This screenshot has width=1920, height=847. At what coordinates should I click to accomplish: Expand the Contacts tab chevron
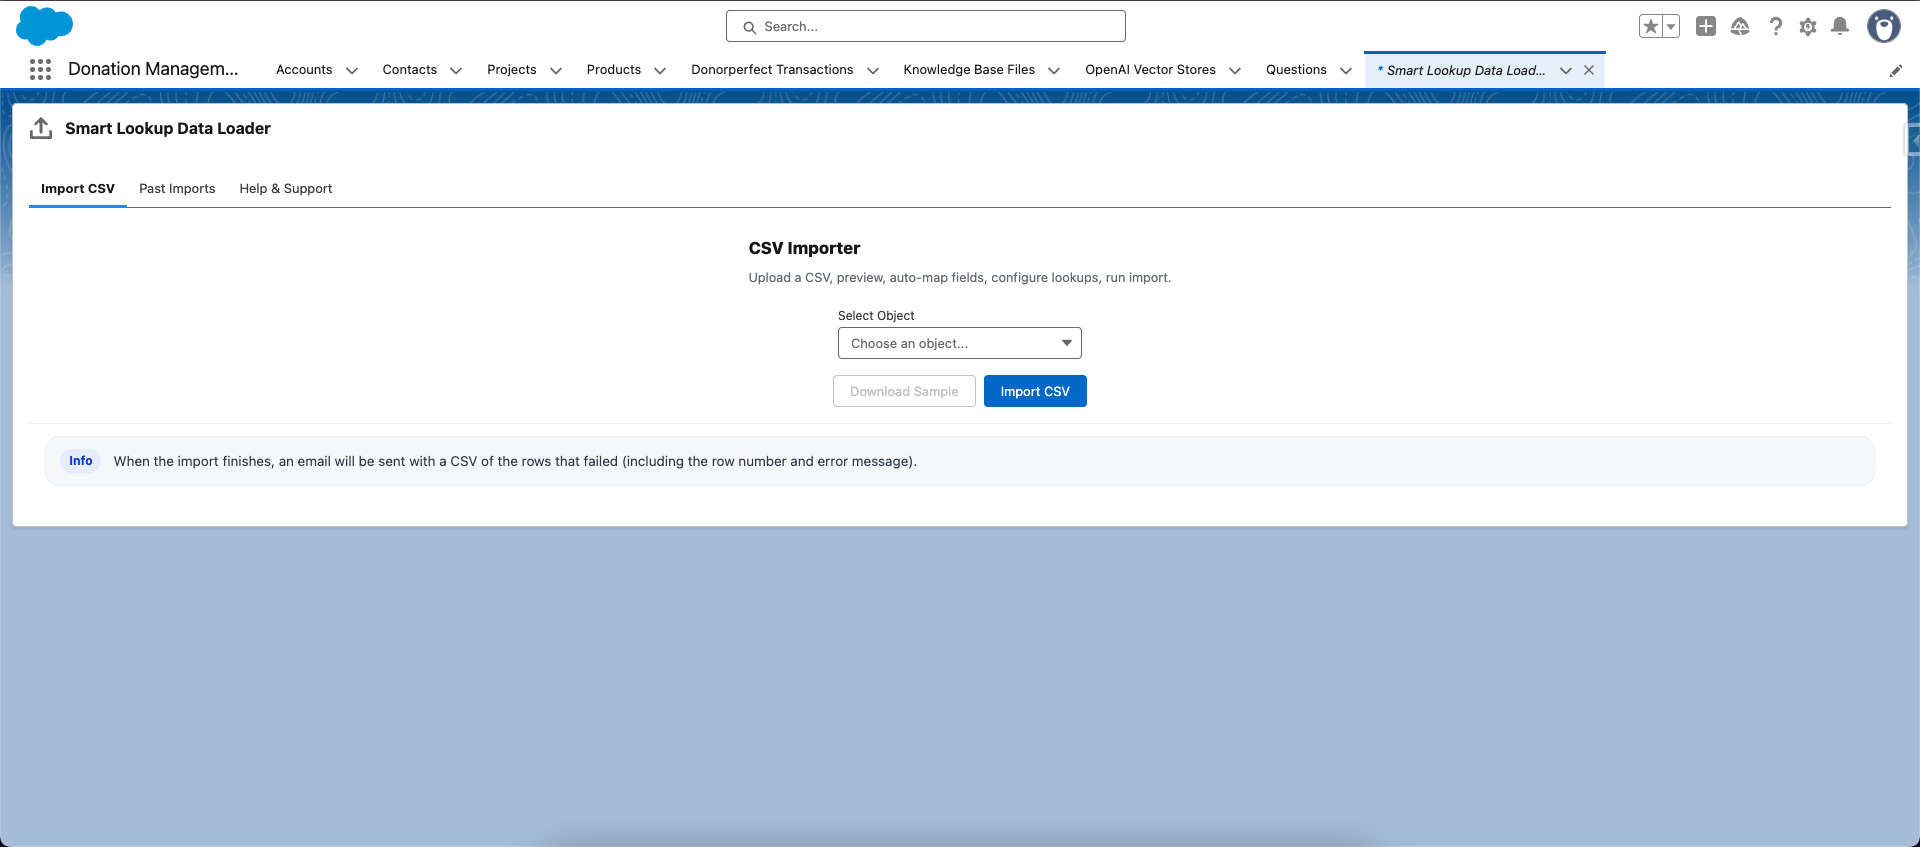456,70
